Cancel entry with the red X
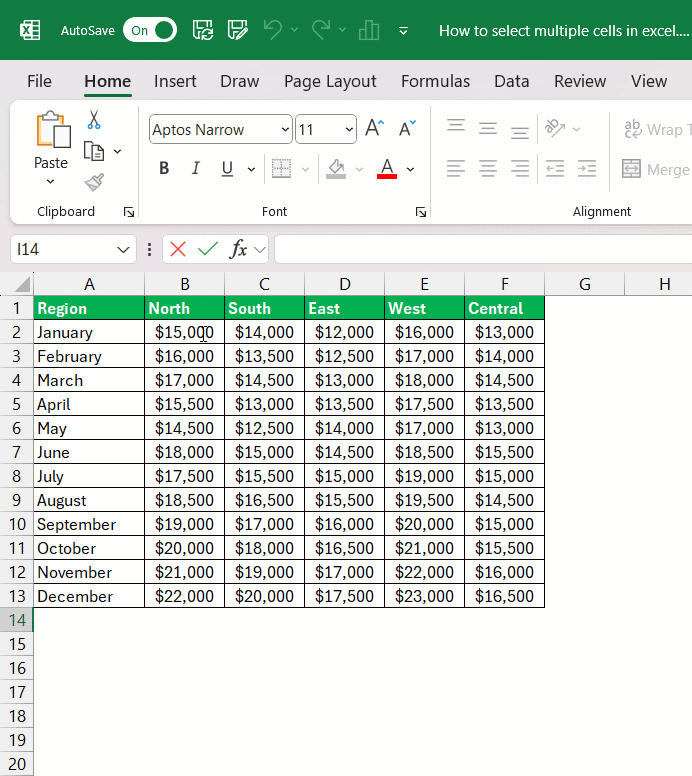The width and height of the screenshot is (692, 776). click(x=178, y=249)
